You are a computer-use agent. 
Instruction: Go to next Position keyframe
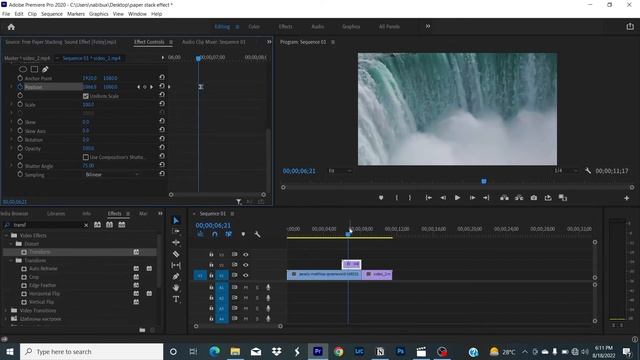[151, 87]
